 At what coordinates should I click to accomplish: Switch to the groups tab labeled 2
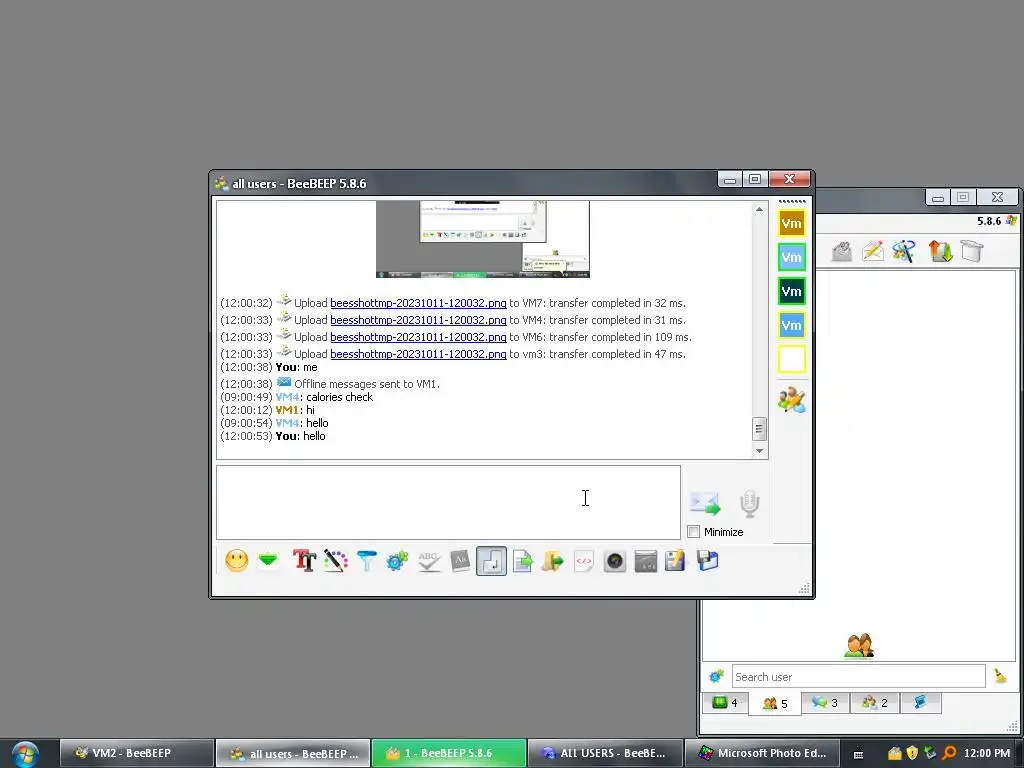coord(875,703)
